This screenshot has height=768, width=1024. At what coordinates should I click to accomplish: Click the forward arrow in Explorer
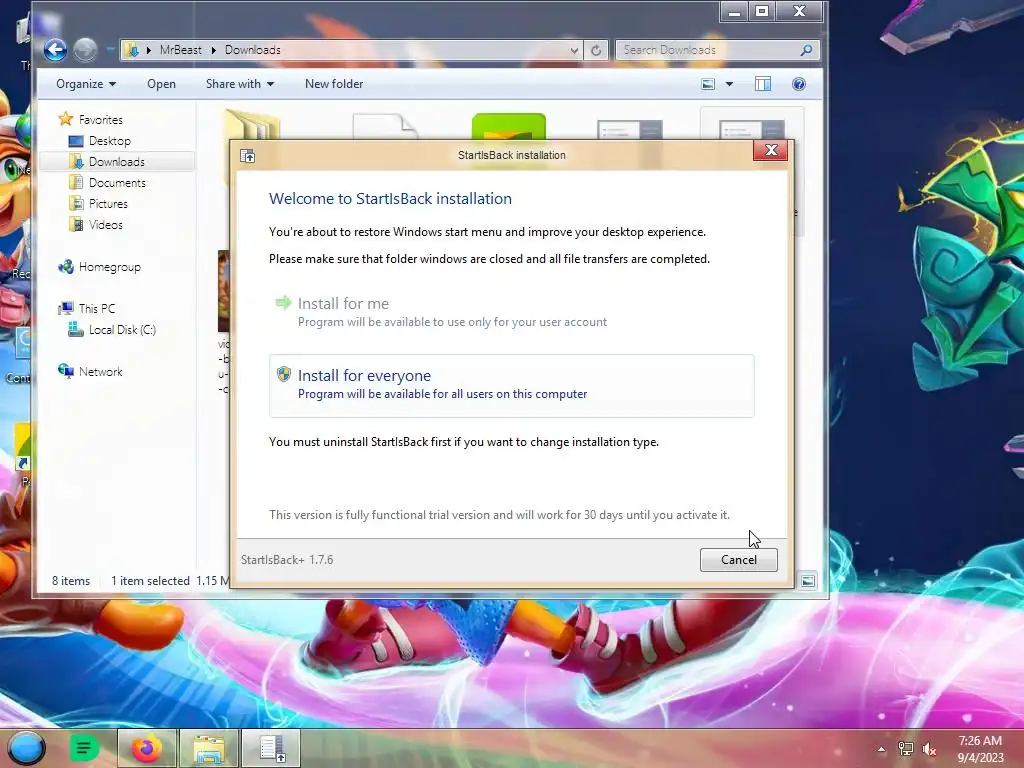(x=85, y=50)
